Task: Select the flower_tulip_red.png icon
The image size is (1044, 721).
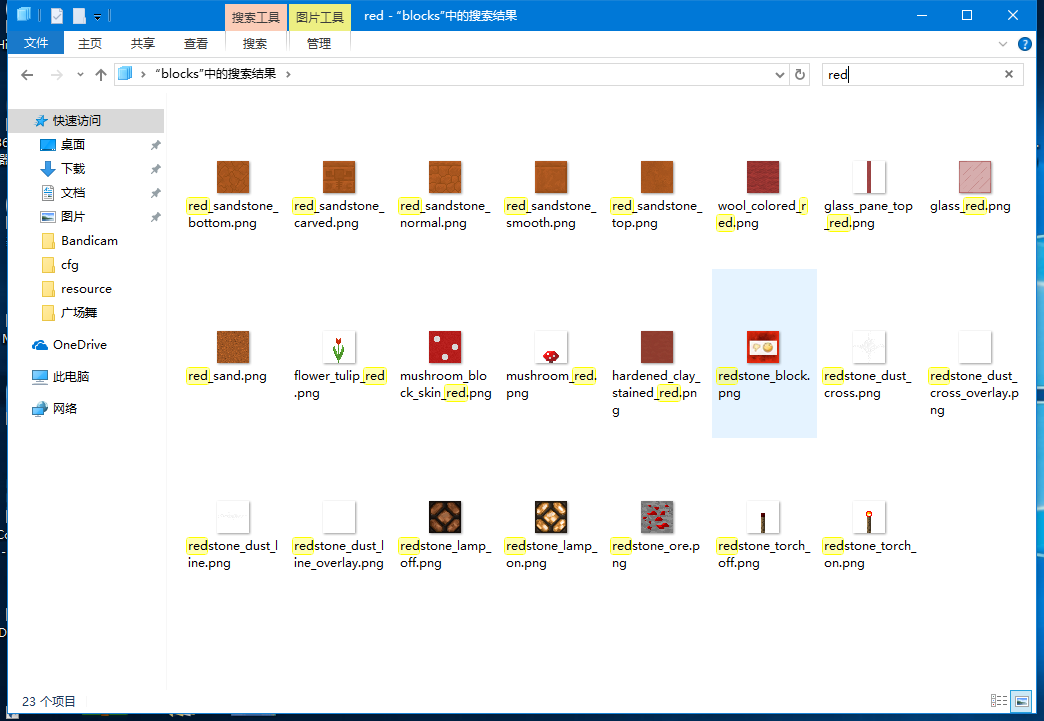Action: tap(339, 347)
